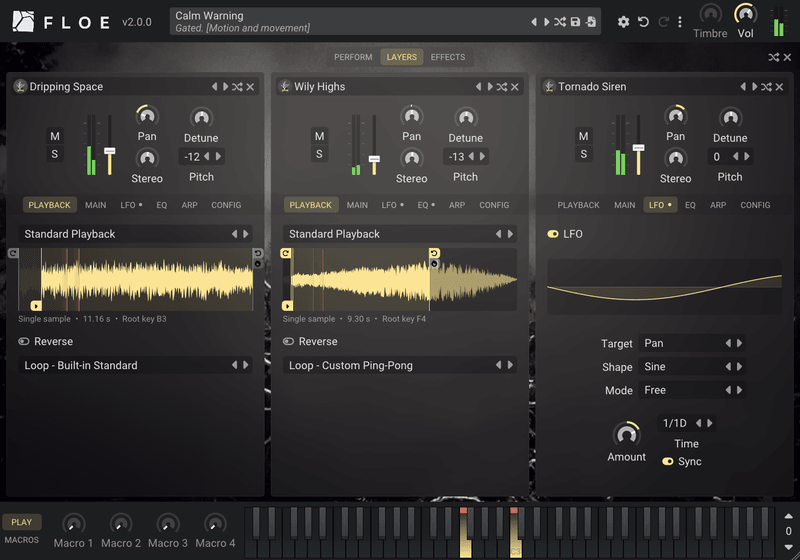Undo the last change
This screenshot has height=560, width=800.
point(643,22)
